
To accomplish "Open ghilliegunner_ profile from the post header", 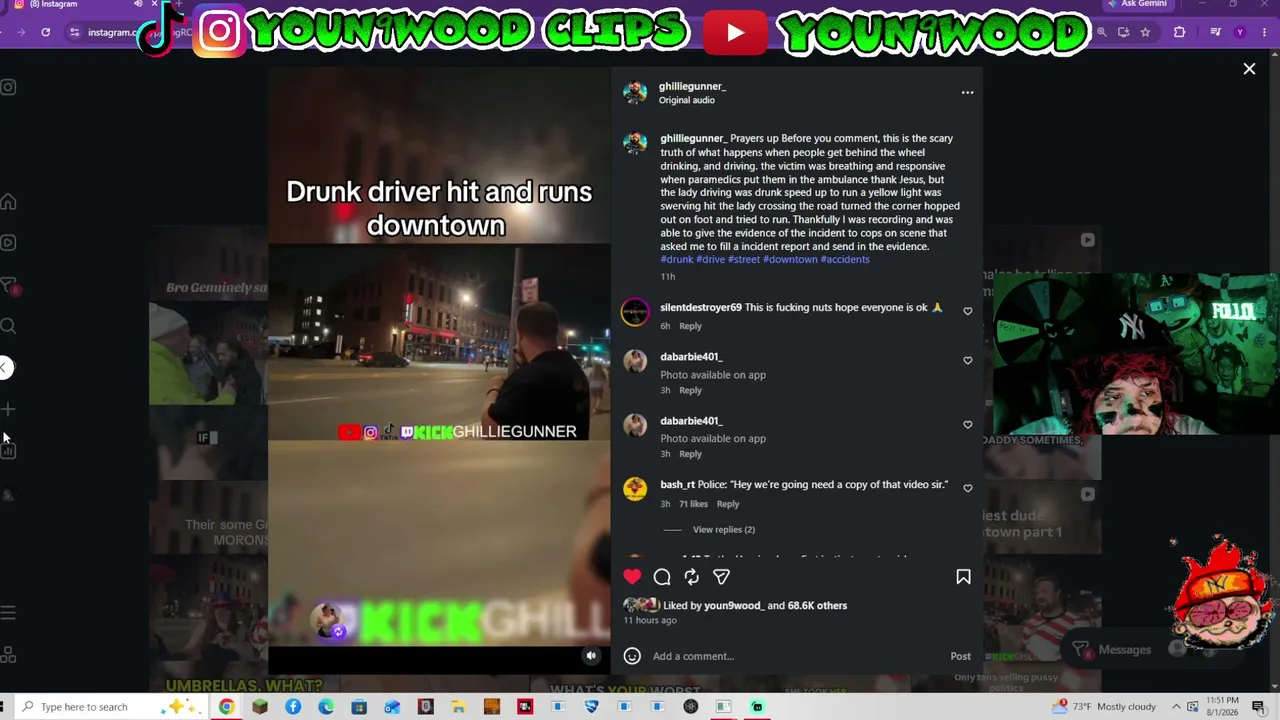I will pyautogui.click(x=692, y=87).
